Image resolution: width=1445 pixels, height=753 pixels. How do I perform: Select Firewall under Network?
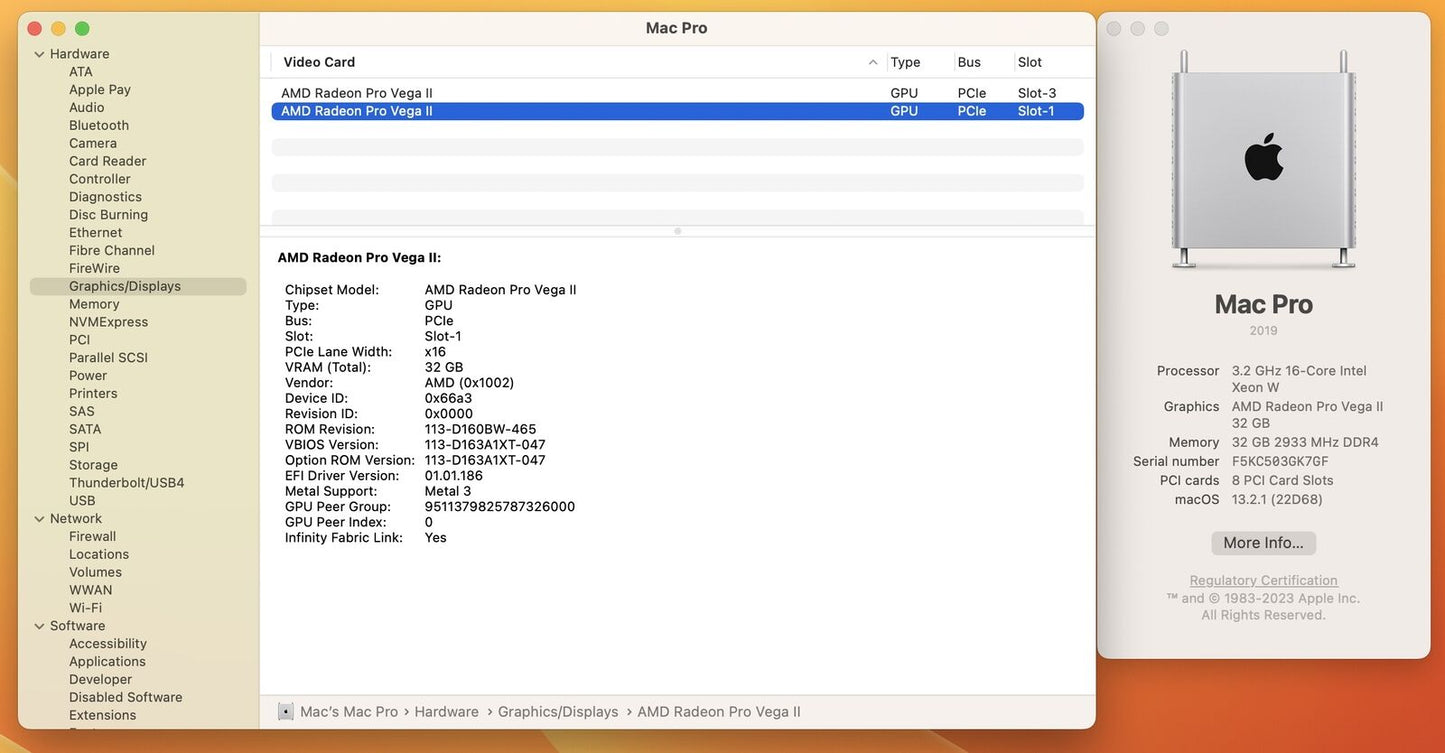(x=92, y=537)
